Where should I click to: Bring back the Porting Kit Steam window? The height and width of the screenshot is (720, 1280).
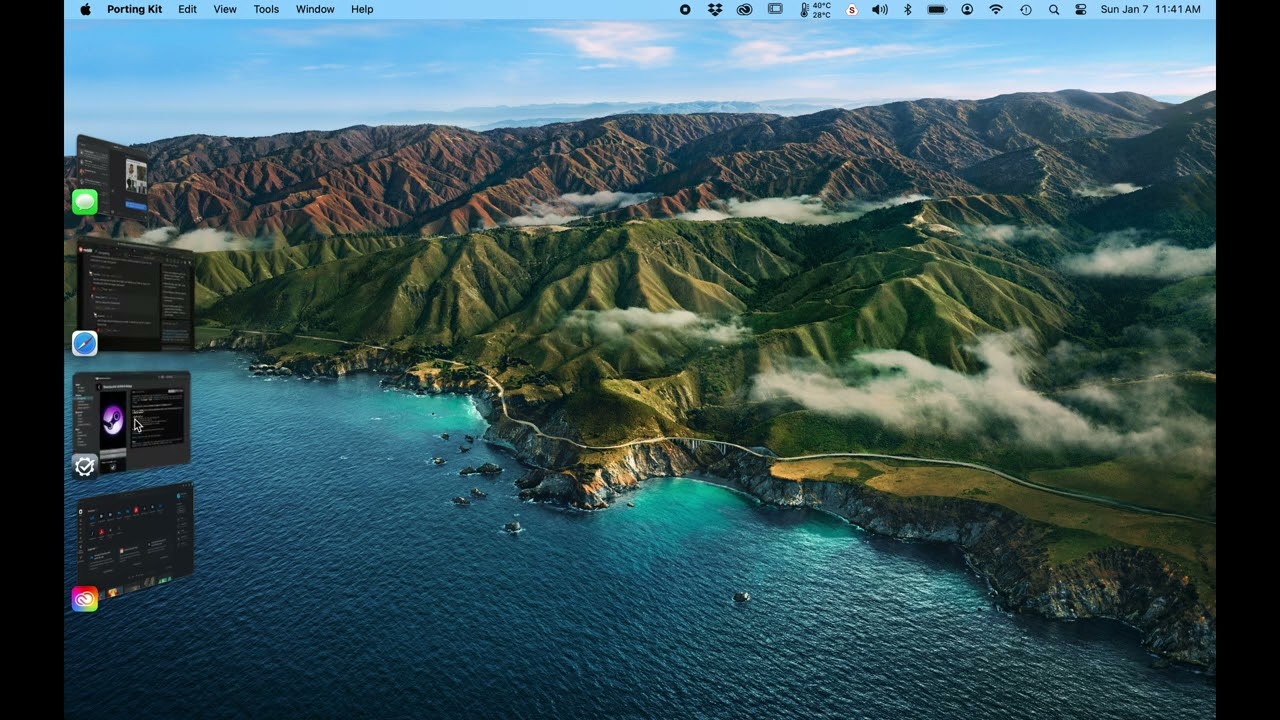(x=132, y=421)
